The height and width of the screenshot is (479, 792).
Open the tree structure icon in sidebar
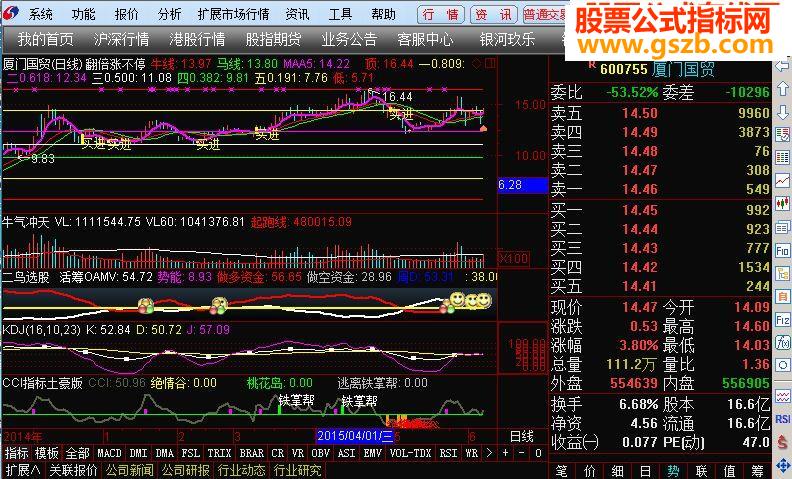coord(782,273)
